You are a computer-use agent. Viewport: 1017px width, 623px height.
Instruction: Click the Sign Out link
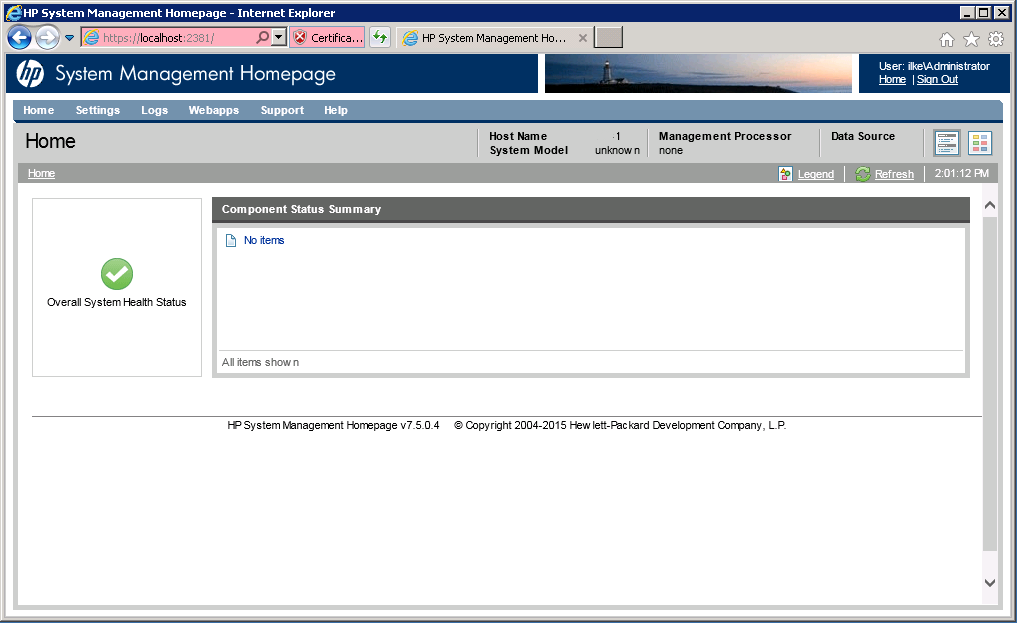(x=937, y=79)
